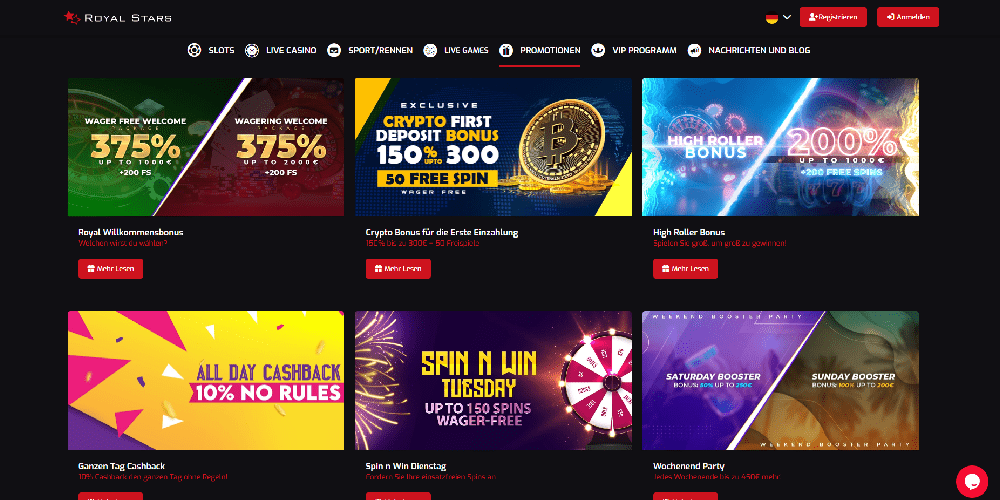Click the Anmelden button
The image size is (1000, 500).
[908, 17]
